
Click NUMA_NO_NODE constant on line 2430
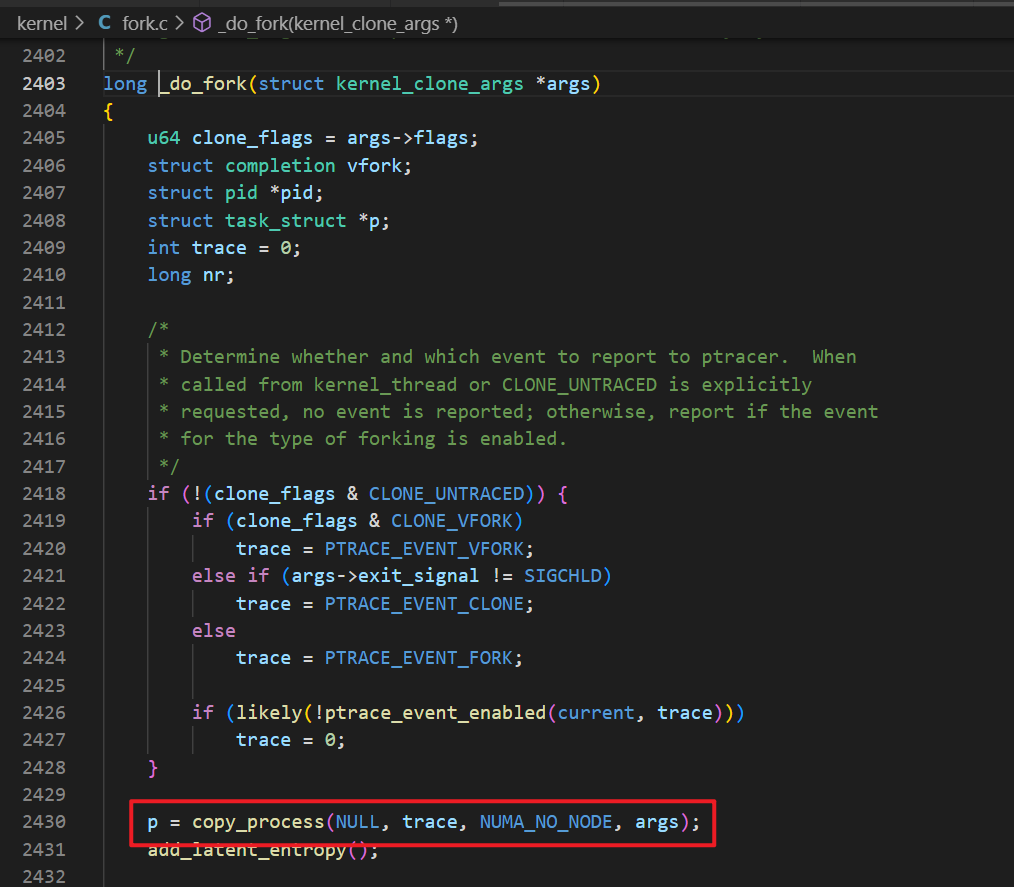click(546, 822)
